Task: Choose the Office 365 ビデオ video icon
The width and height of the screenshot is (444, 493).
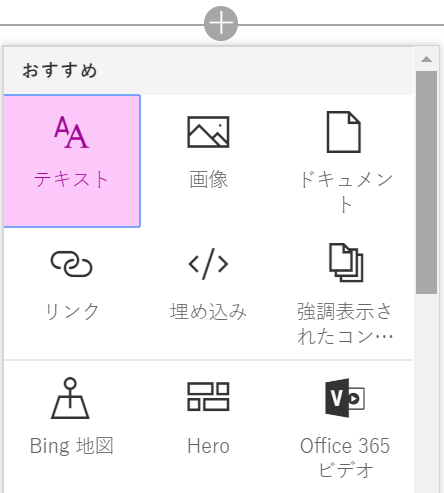Action: 345,398
